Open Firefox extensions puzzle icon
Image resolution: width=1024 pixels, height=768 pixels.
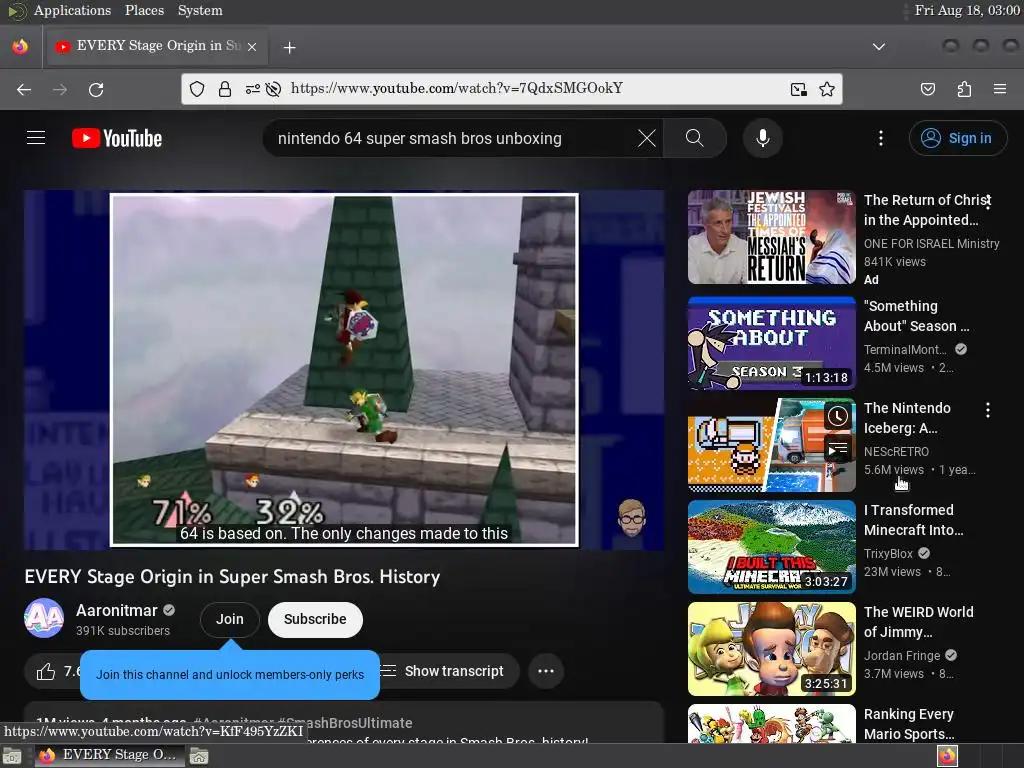(x=964, y=89)
